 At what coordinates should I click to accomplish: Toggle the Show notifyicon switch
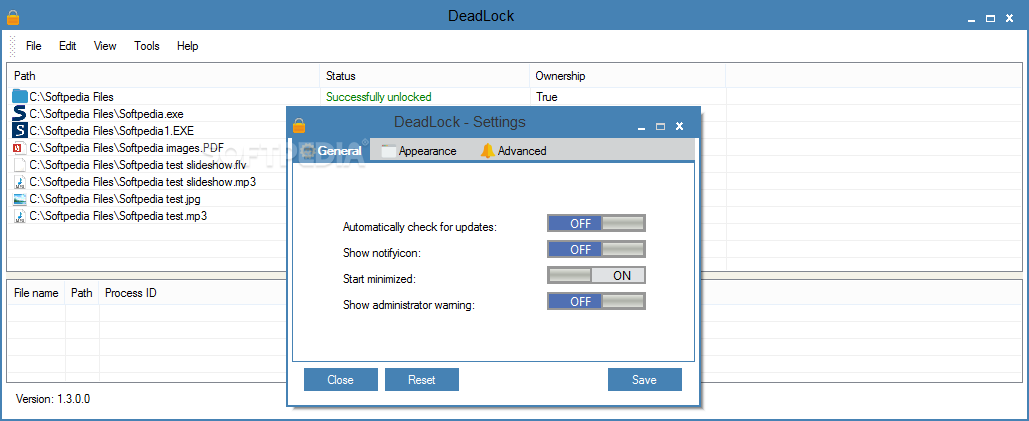tap(597, 249)
